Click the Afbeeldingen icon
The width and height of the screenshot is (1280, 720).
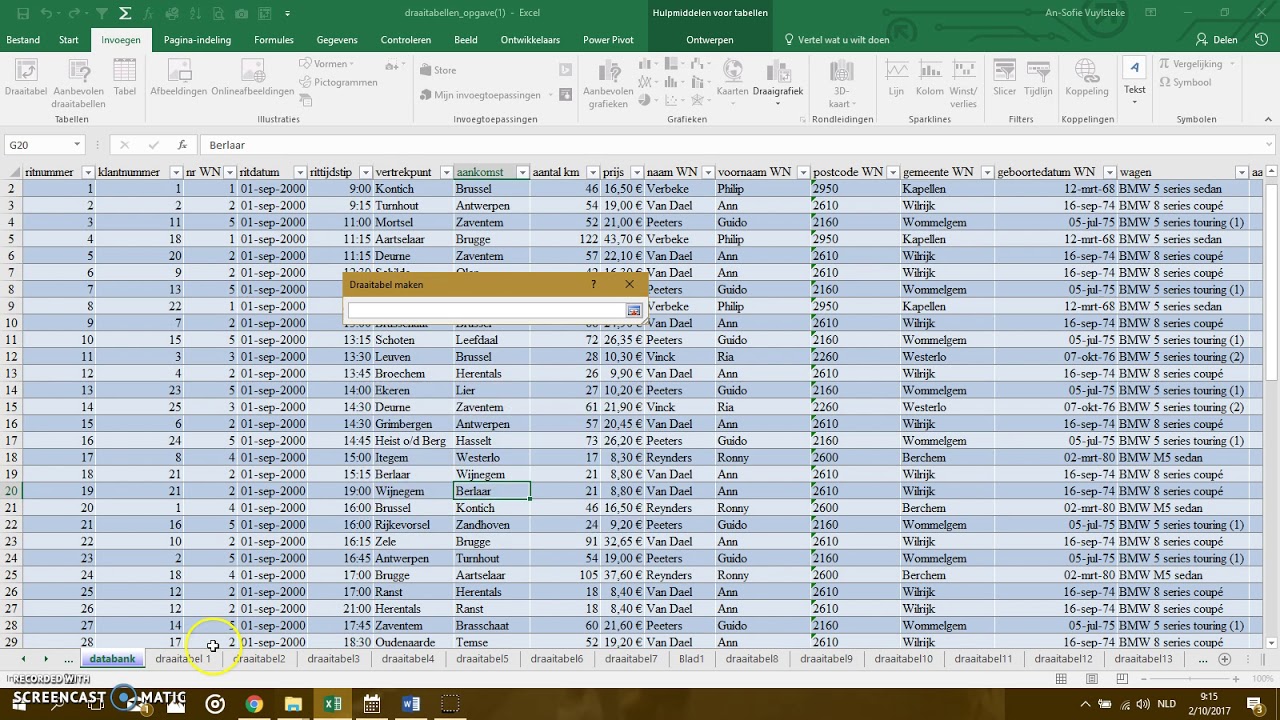pos(179,78)
